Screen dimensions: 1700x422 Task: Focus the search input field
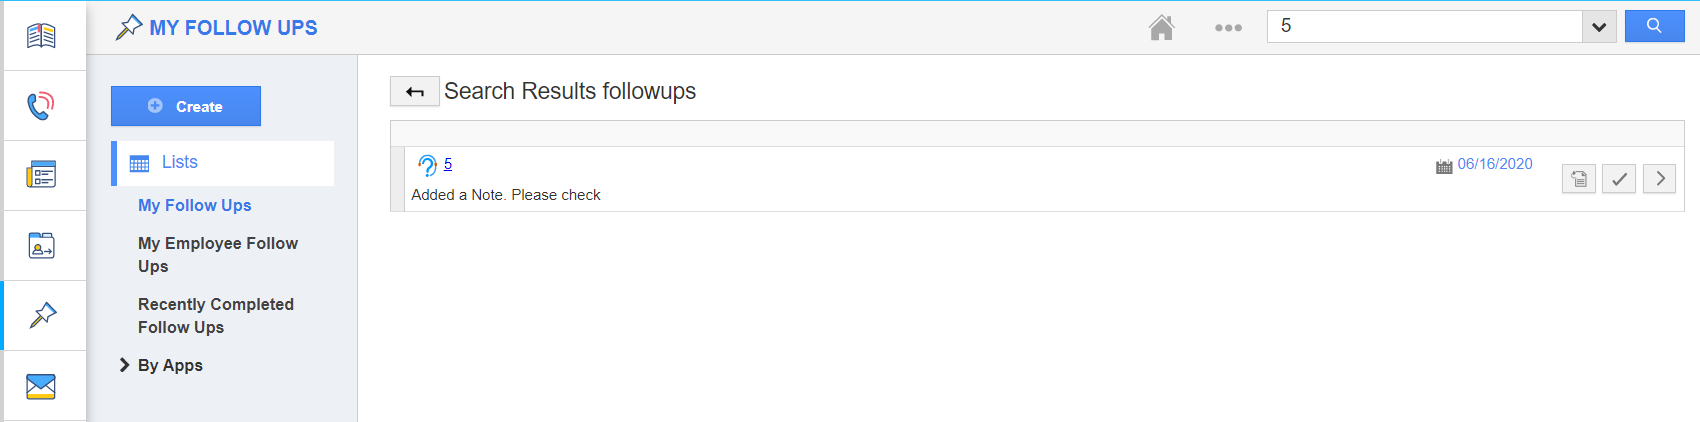1425,26
